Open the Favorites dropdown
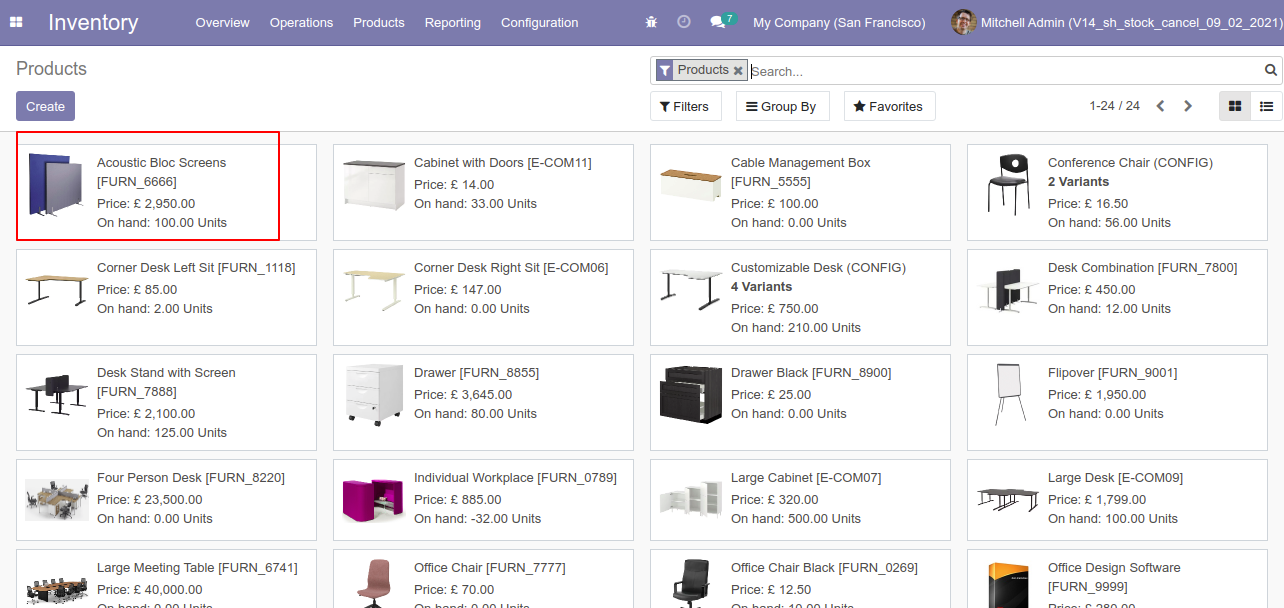 click(890, 106)
